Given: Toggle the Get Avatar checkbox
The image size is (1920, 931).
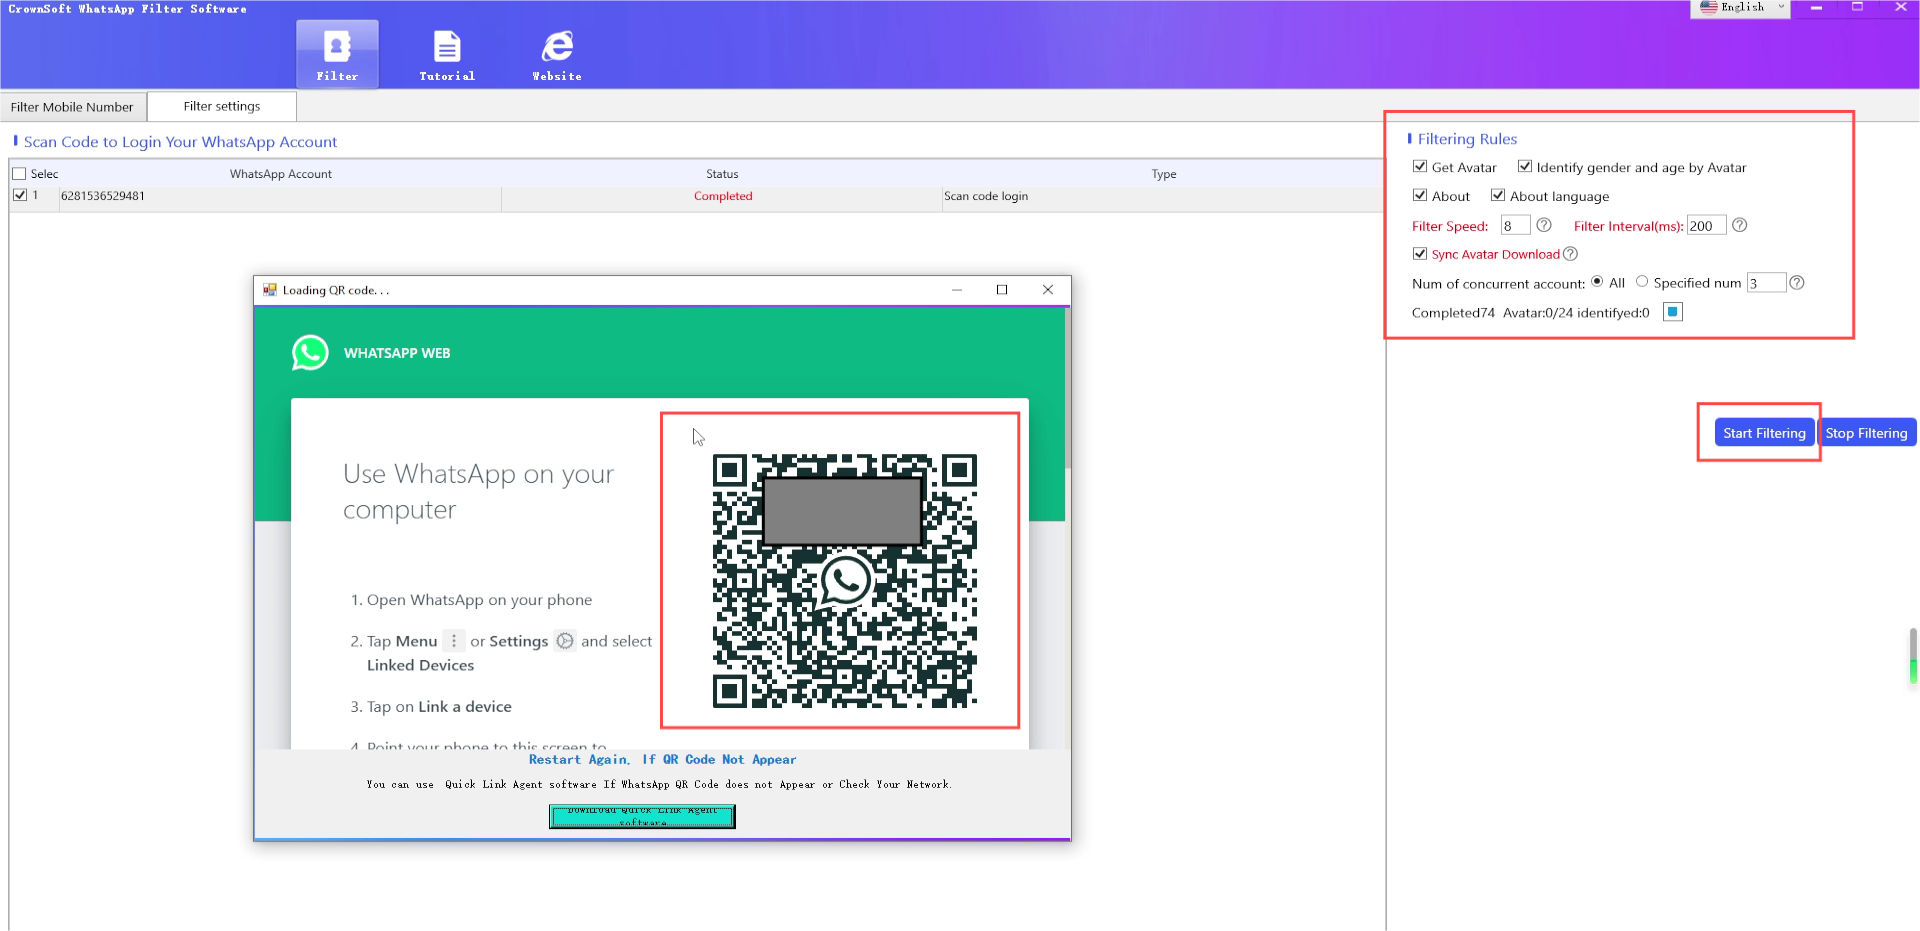Looking at the screenshot, I should (1420, 167).
